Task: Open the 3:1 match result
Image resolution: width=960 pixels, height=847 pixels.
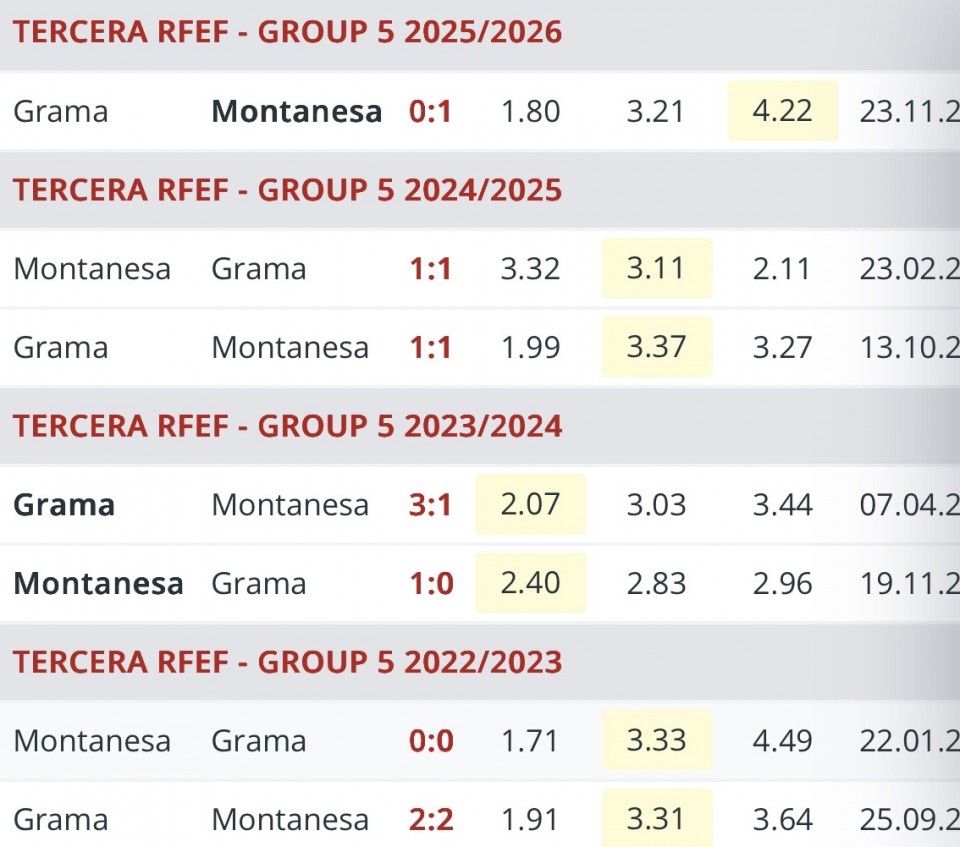Action: (x=431, y=505)
